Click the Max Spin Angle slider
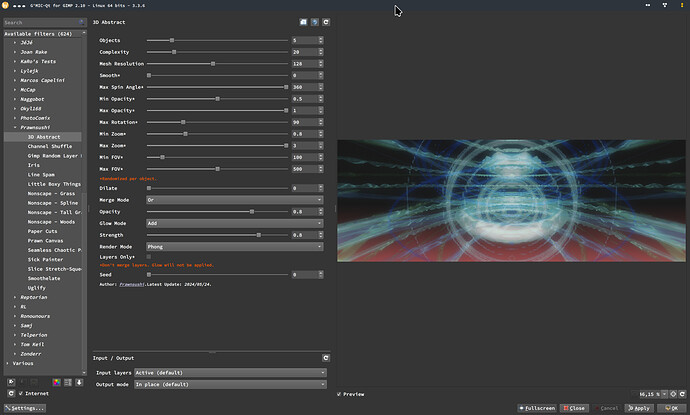 [x=217, y=87]
